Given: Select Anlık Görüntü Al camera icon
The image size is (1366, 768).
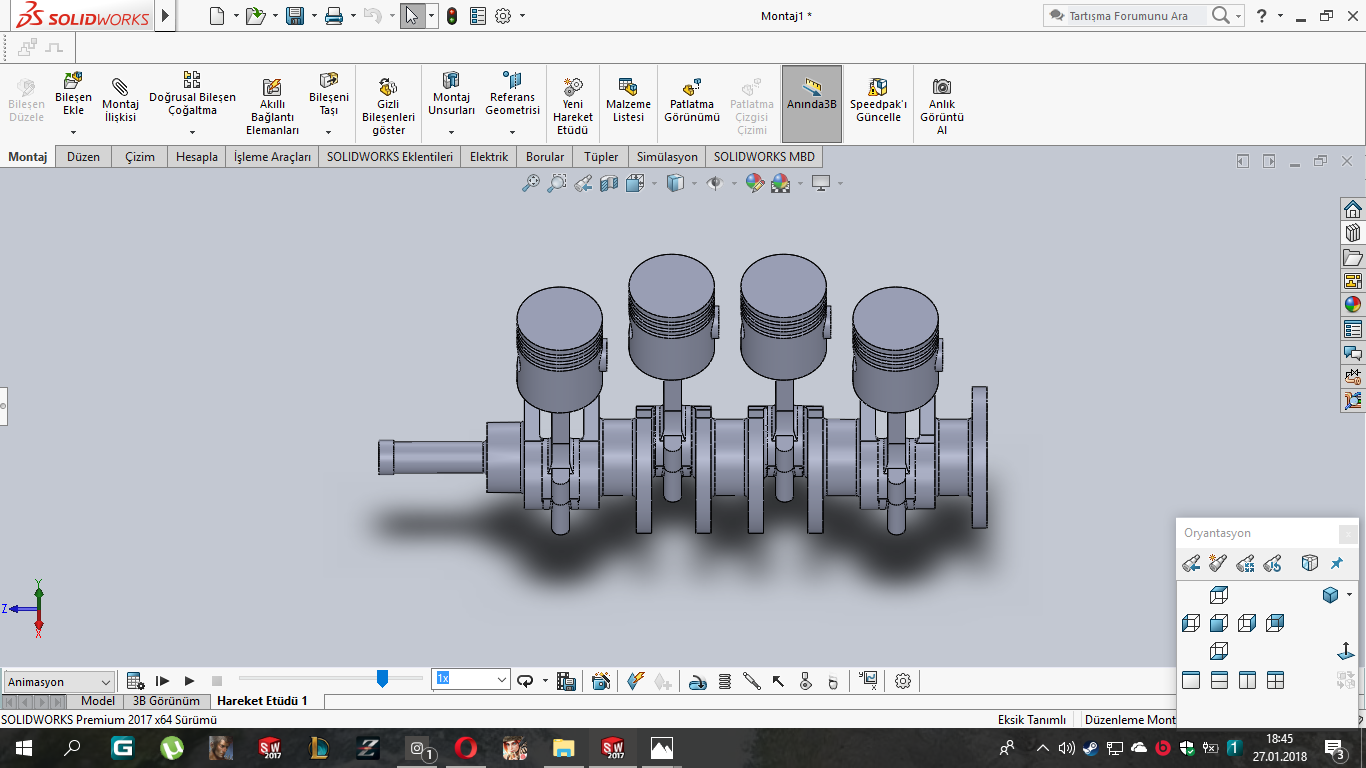Looking at the screenshot, I should point(941,87).
